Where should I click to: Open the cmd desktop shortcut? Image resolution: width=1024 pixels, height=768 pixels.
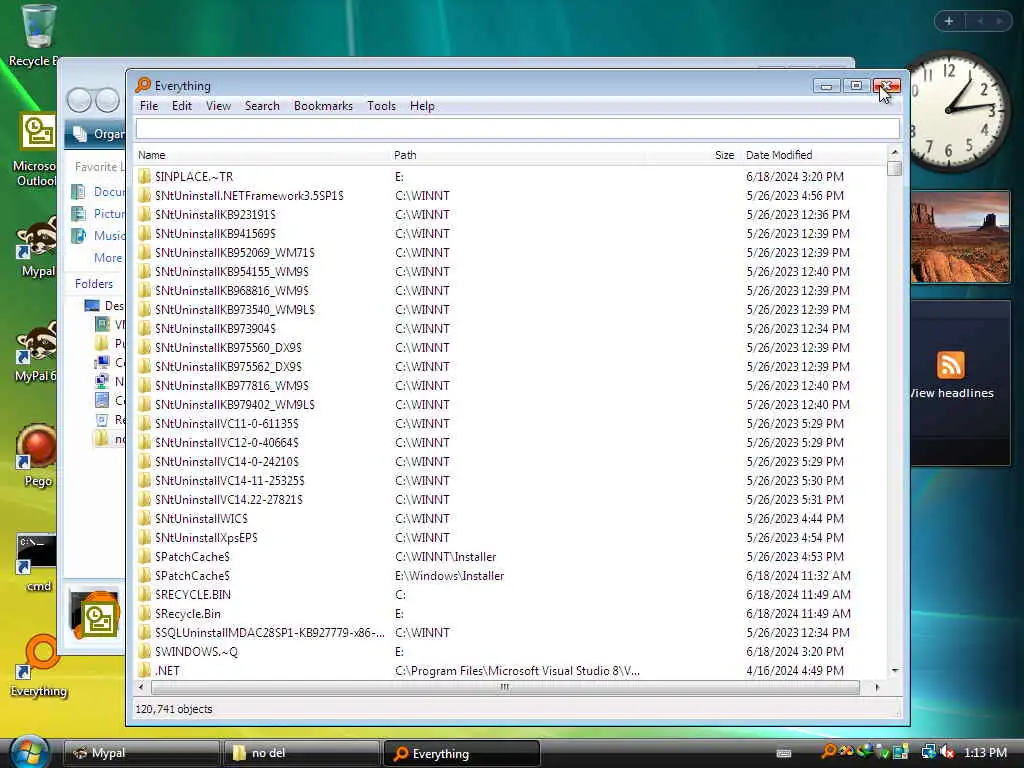pyautogui.click(x=37, y=563)
